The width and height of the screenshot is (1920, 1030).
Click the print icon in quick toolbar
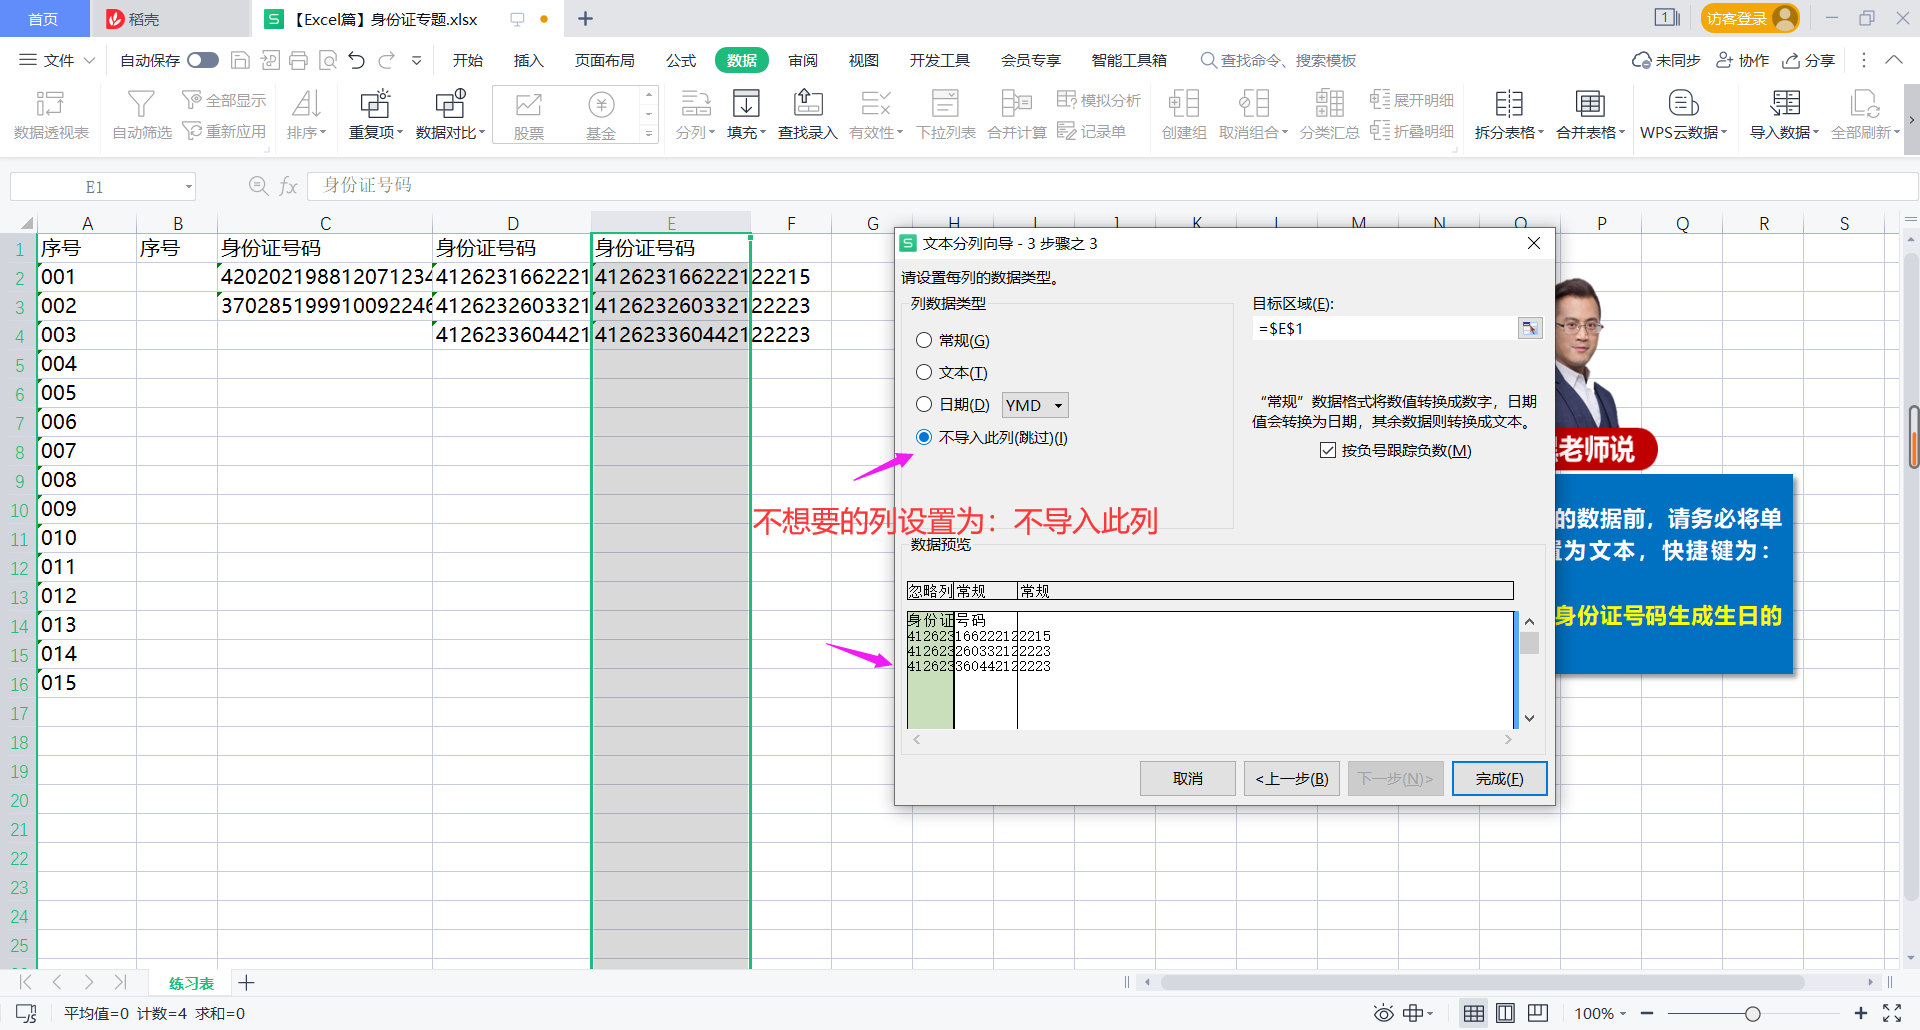pos(298,60)
